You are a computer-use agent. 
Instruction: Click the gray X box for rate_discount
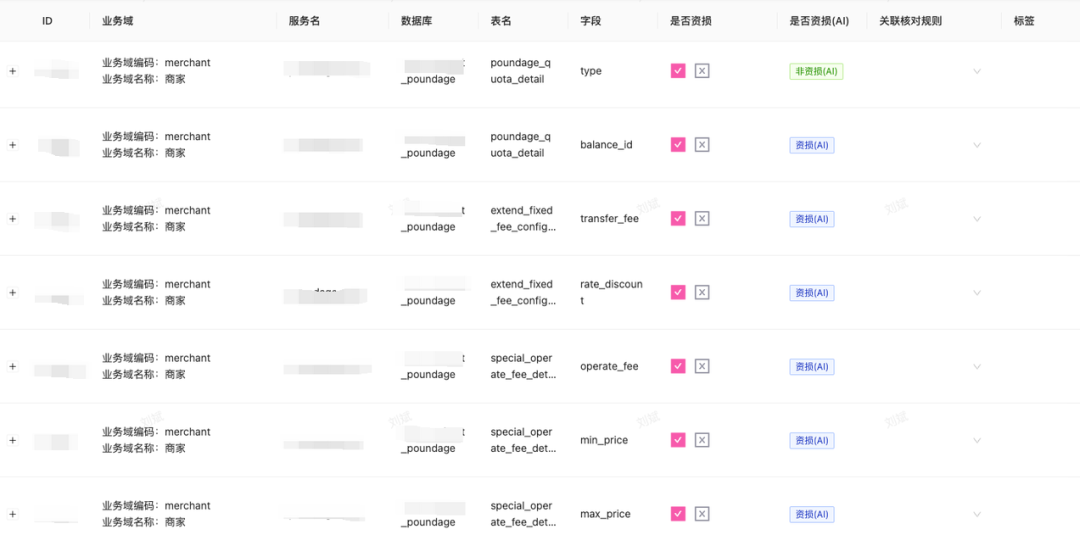click(702, 293)
